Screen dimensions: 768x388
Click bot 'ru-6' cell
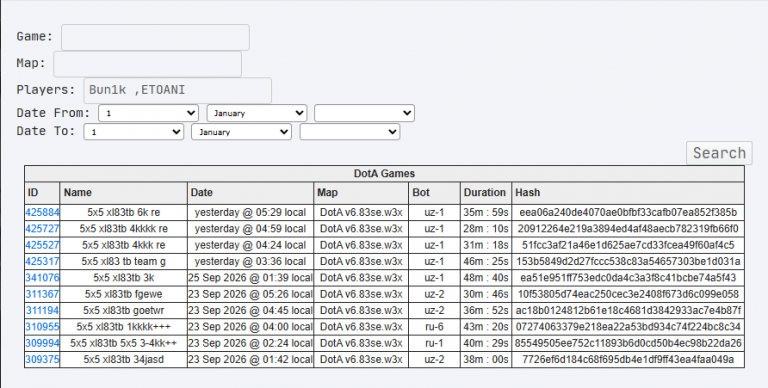click(x=434, y=327)
